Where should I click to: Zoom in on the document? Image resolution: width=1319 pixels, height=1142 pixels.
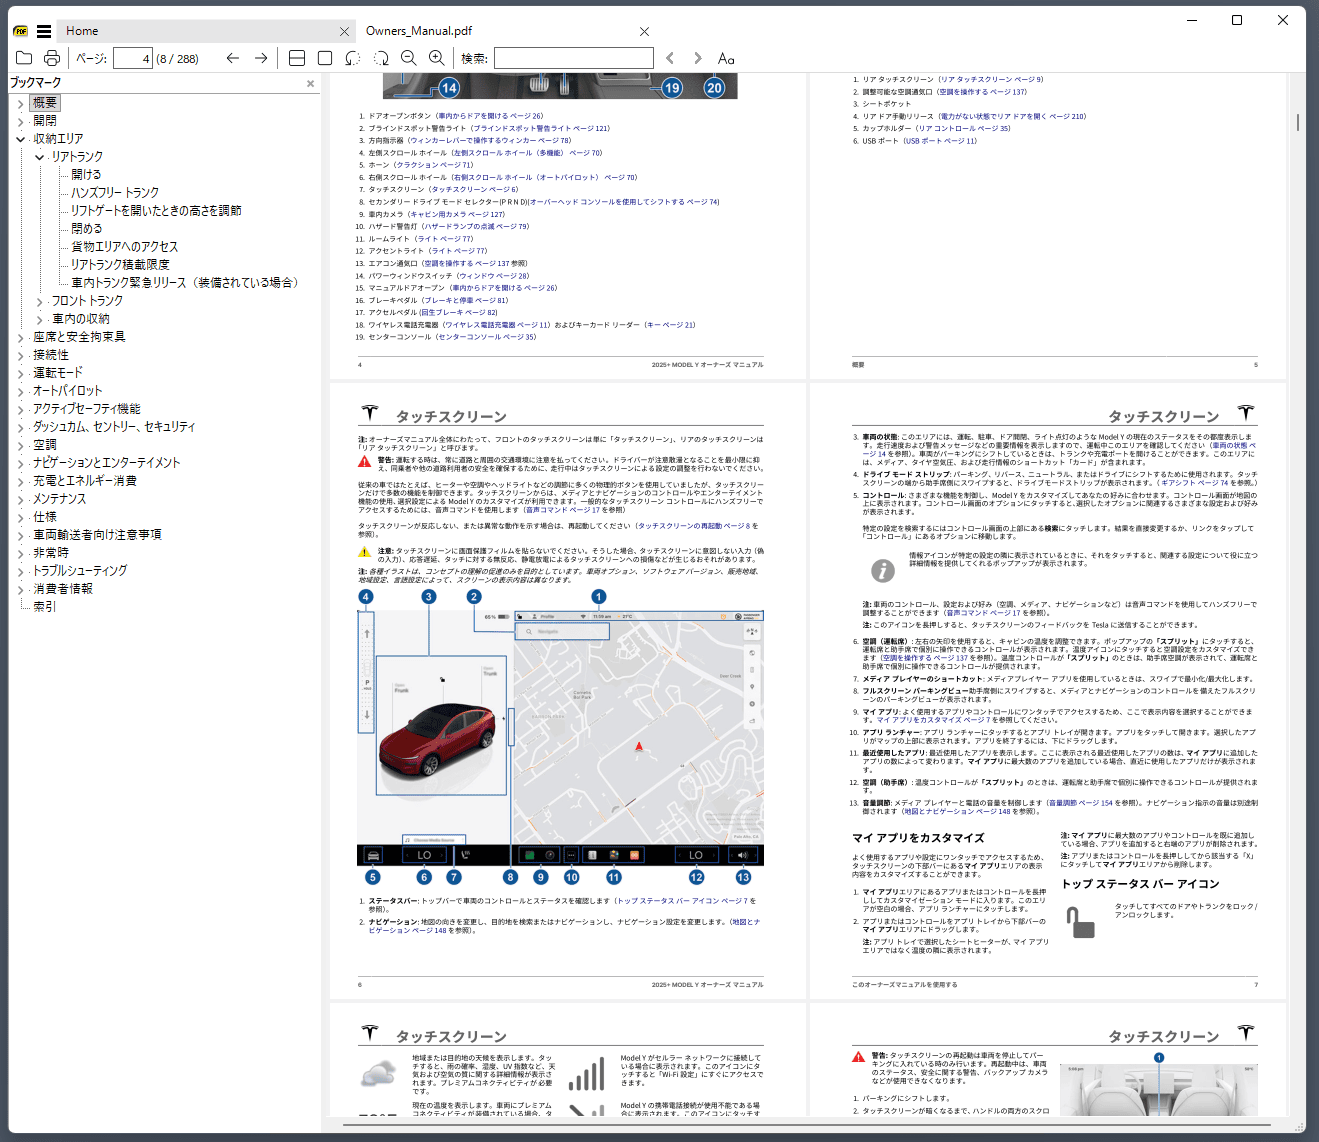tap(437, 58)
